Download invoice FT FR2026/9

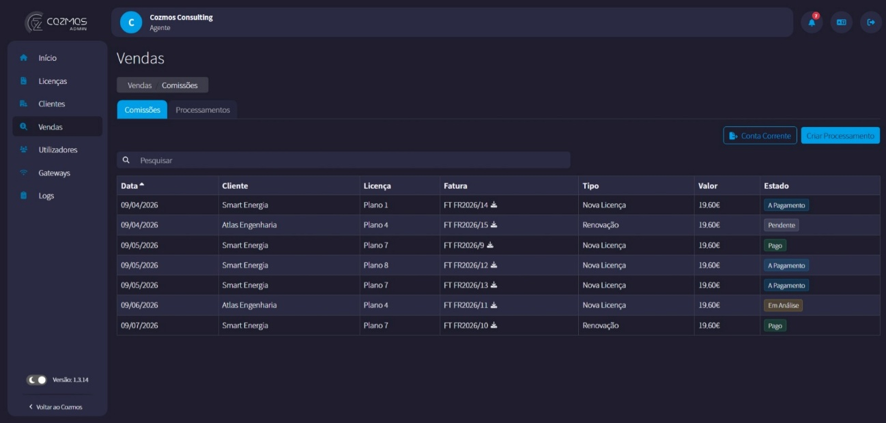[490, 245]
